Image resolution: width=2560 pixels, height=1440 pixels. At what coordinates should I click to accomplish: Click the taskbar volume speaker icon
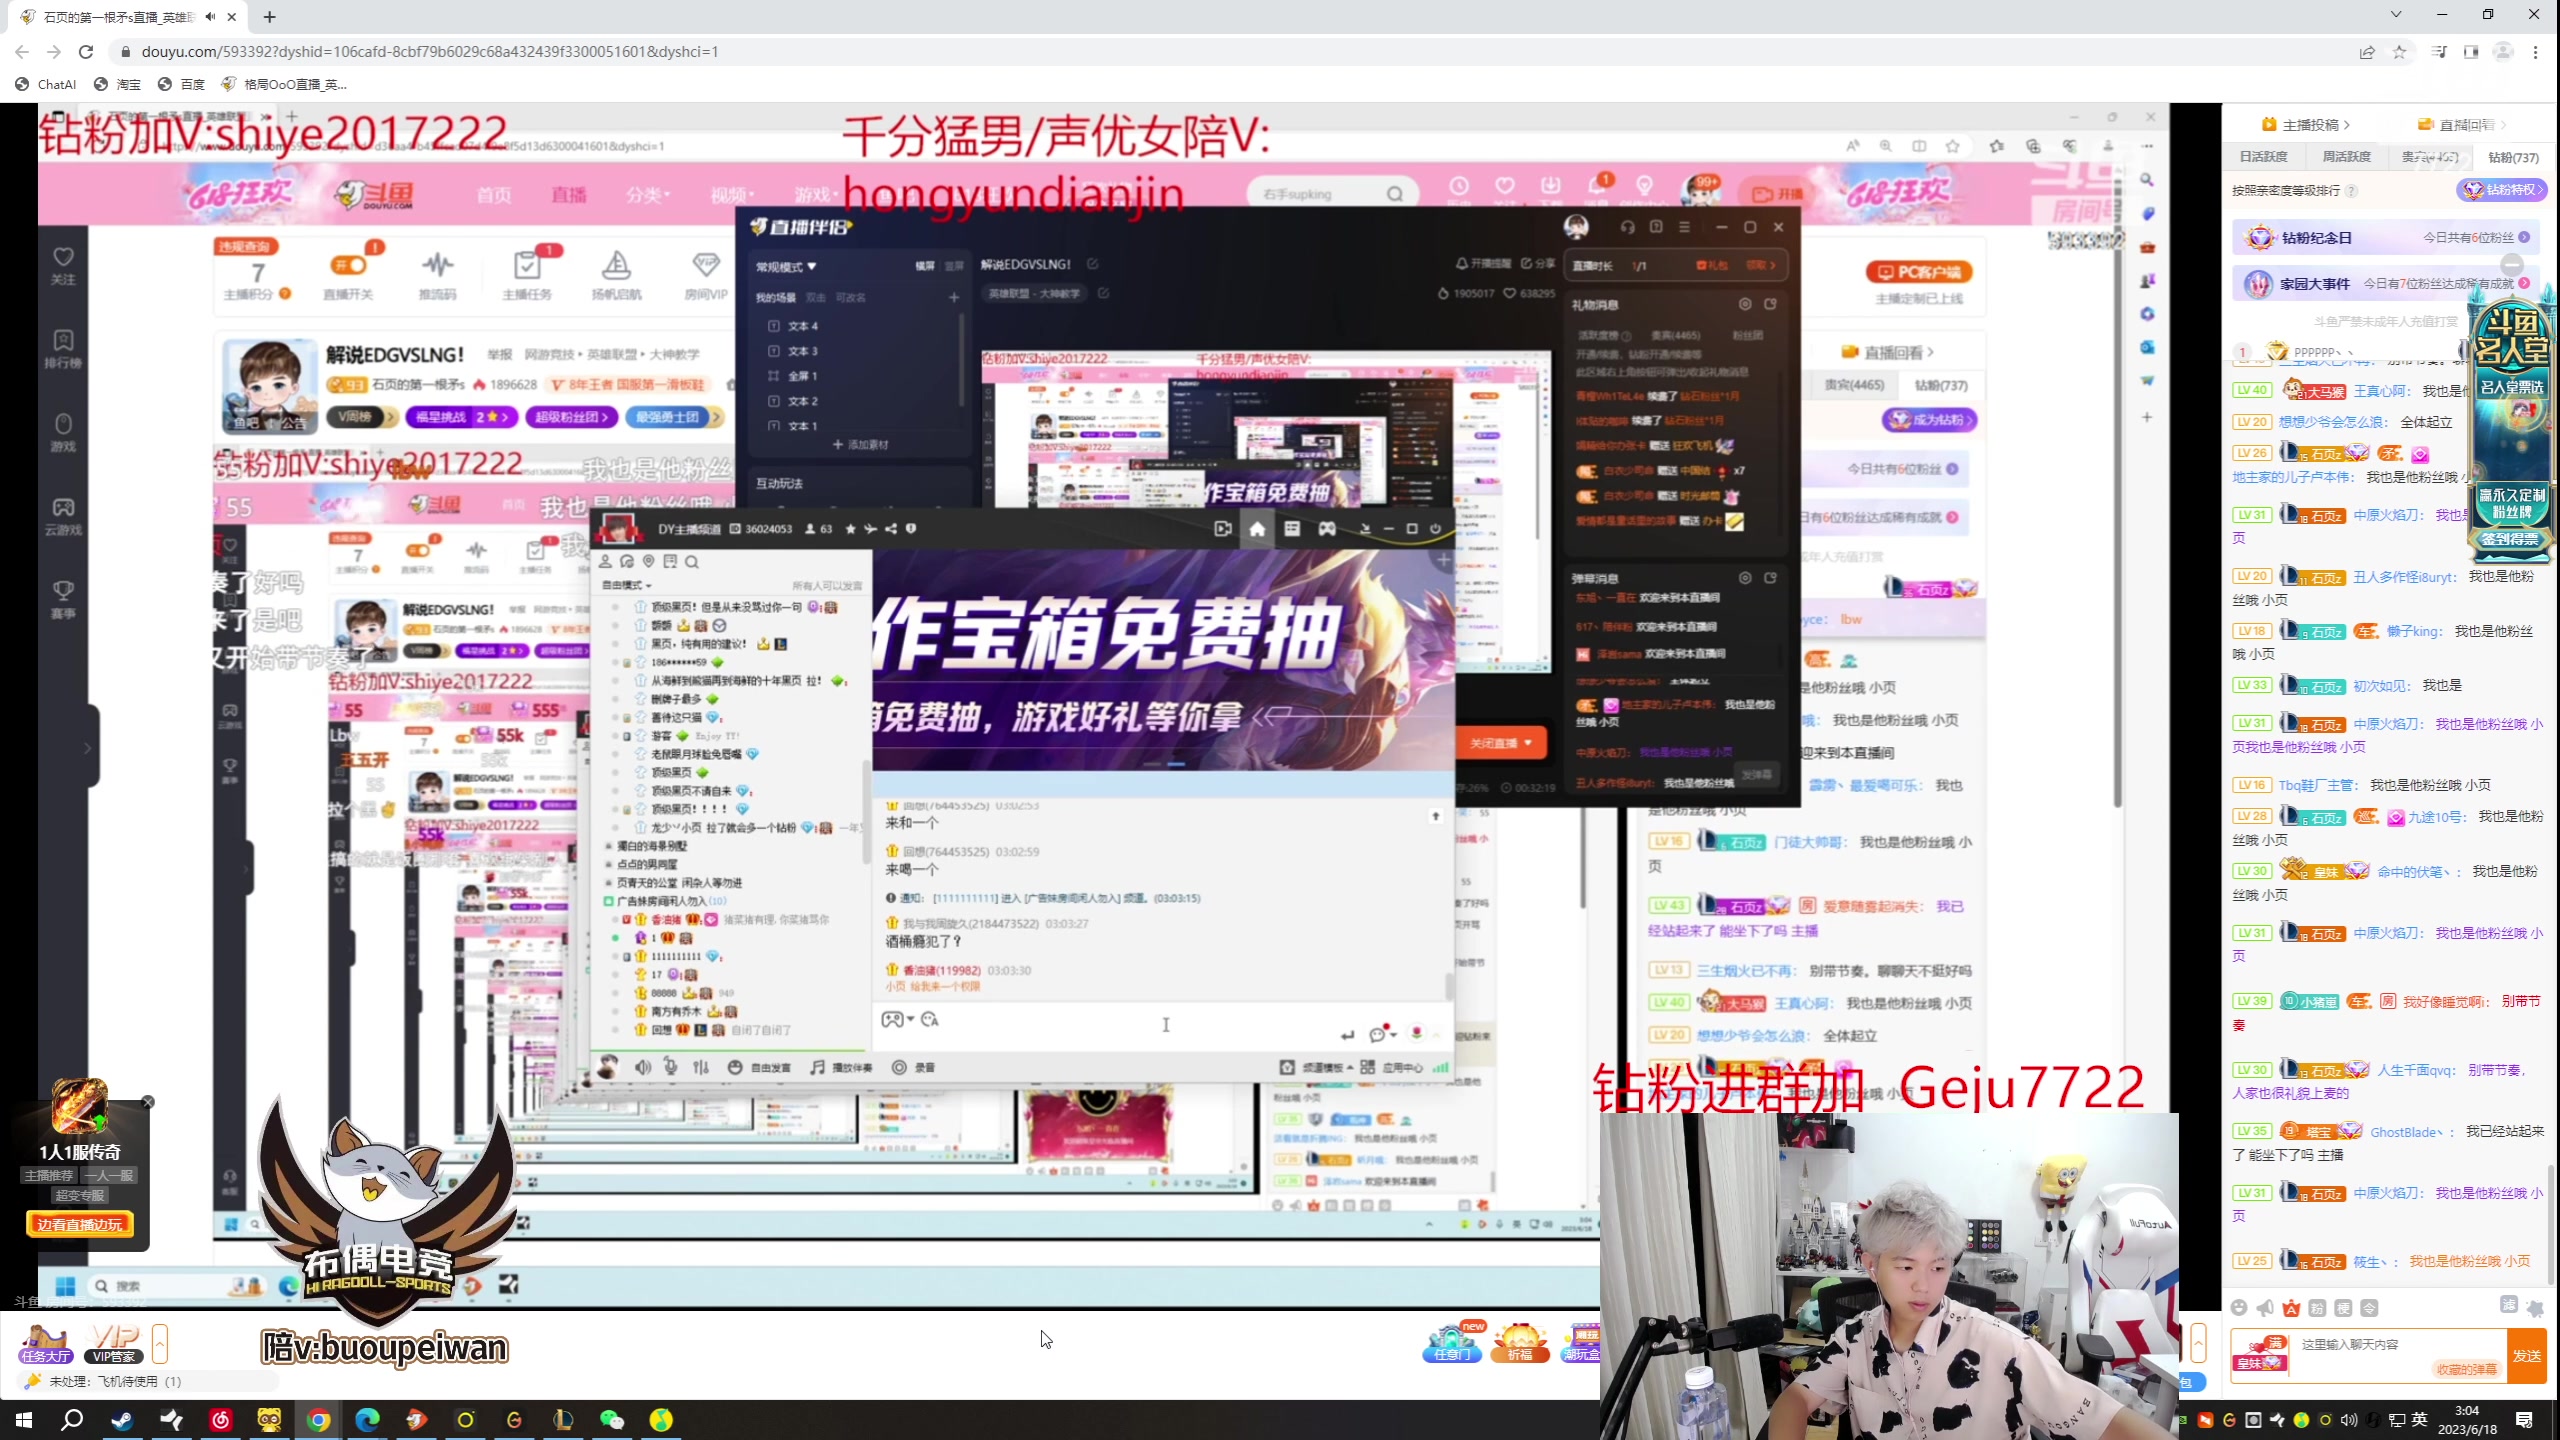tap(2349, 1420)
